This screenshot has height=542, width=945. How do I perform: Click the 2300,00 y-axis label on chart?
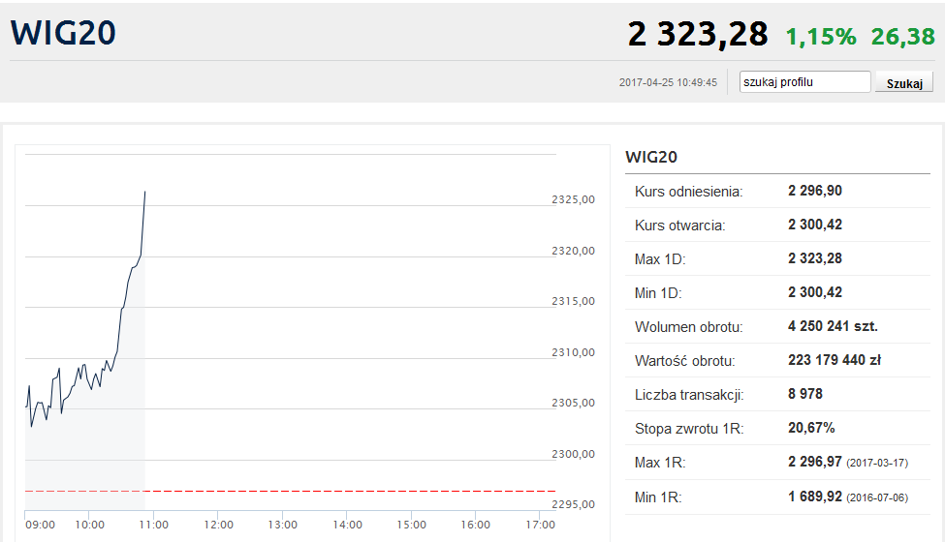click(x=573, y=454)
